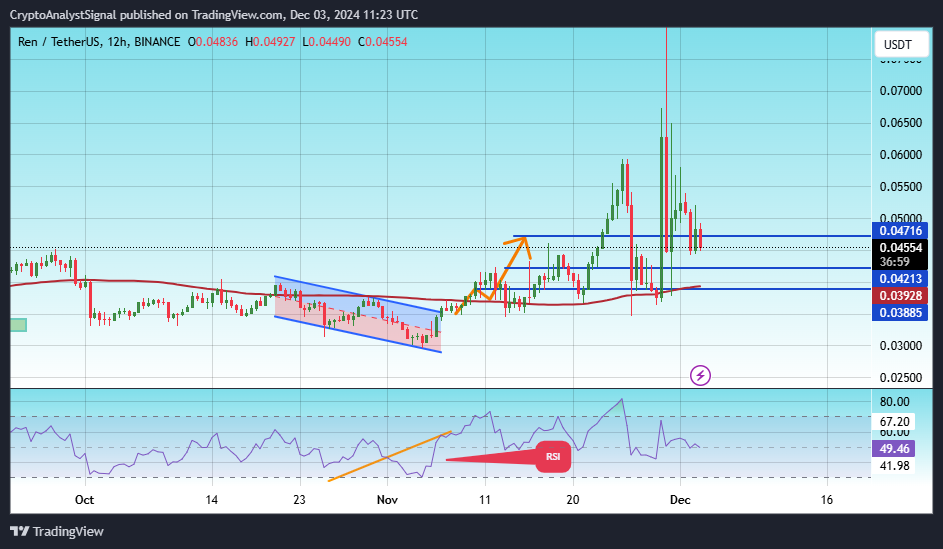This screenshot has width=943, height=549.
Task: Click the red 0.03928 moving average label
Action: (900, 296)
